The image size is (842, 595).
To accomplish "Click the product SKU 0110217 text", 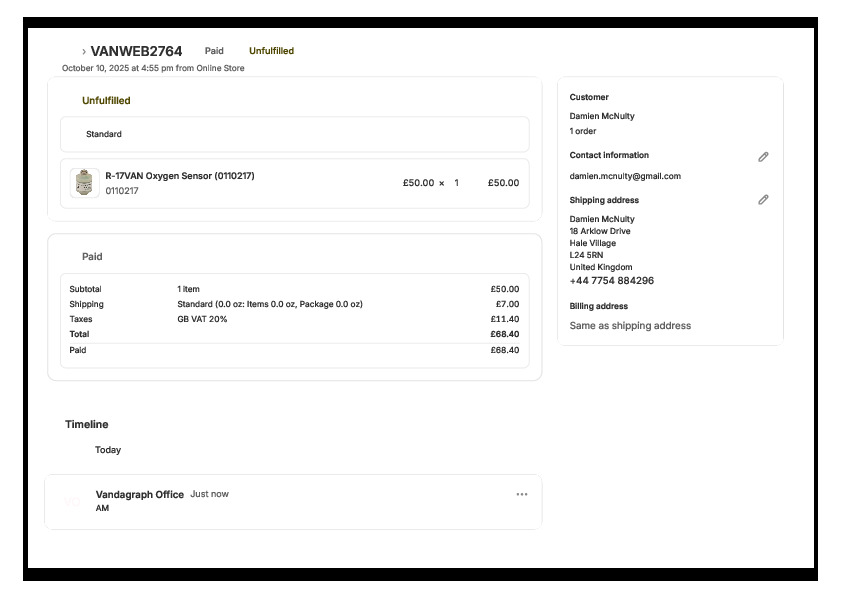I will [122, 191].
